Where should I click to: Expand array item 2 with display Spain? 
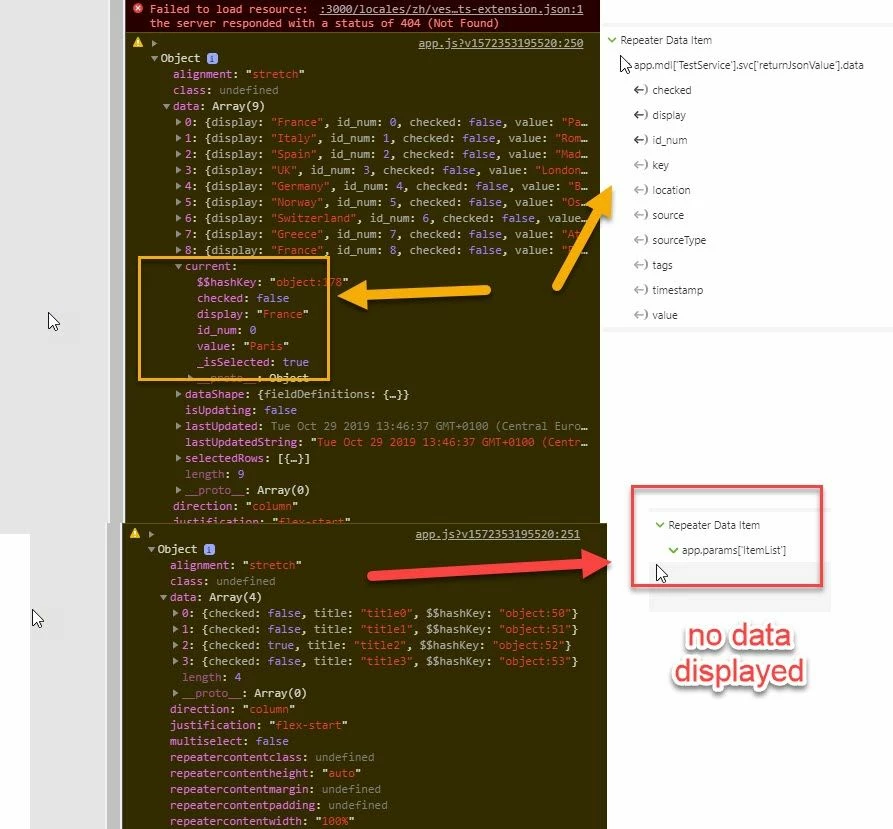click(x=178, y=154)
